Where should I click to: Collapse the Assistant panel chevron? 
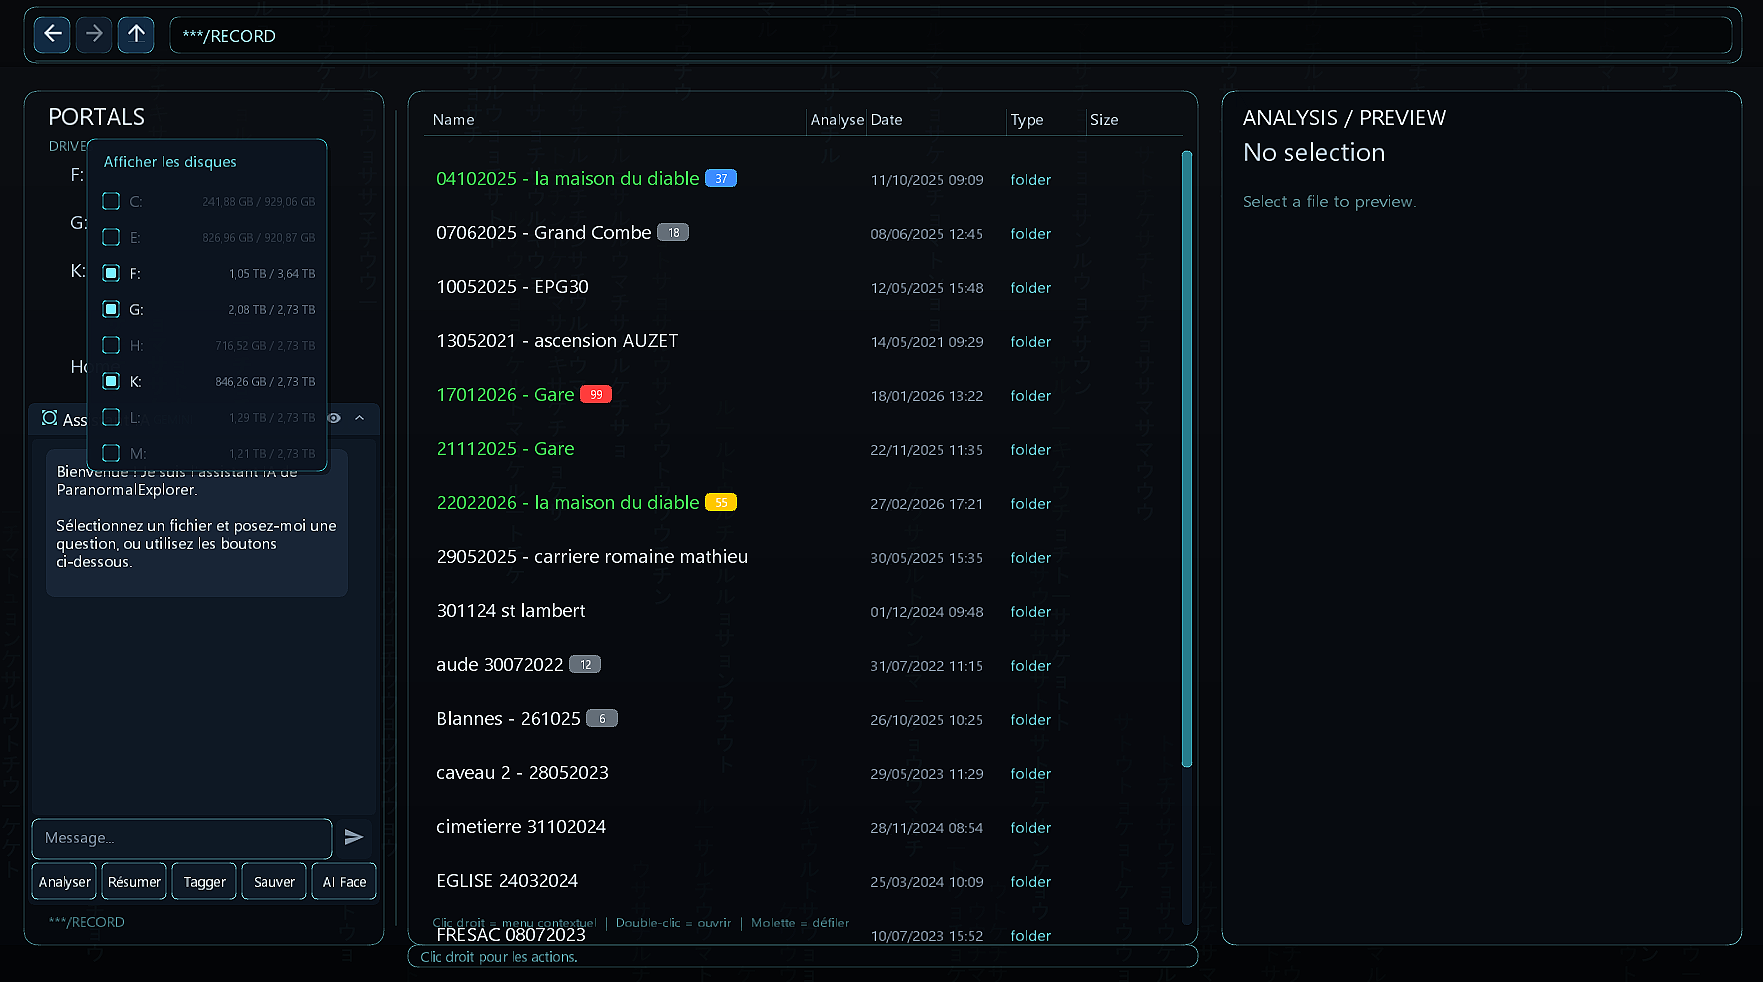pos(360,419)
